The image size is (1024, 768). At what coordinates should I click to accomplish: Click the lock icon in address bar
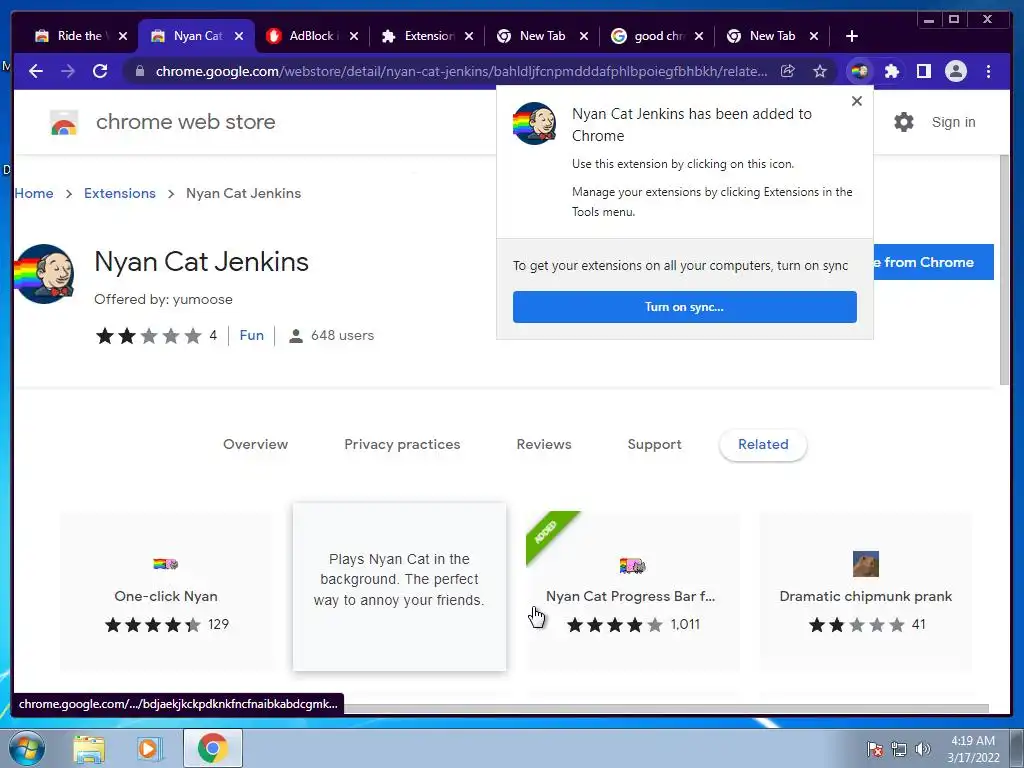click(x=139, y=71)
